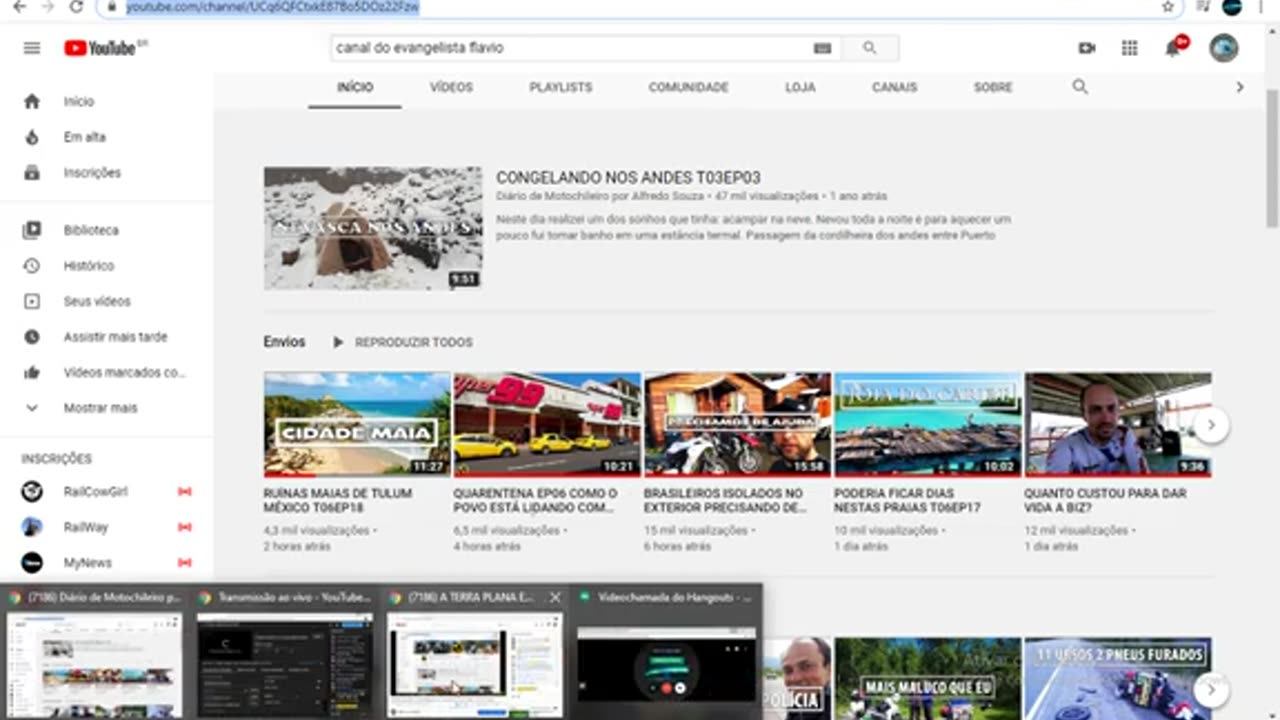Select Diário de Motochileiro taskbar window preview
This screenshot has width=1280, height=720.
click(x=94, y=652)
